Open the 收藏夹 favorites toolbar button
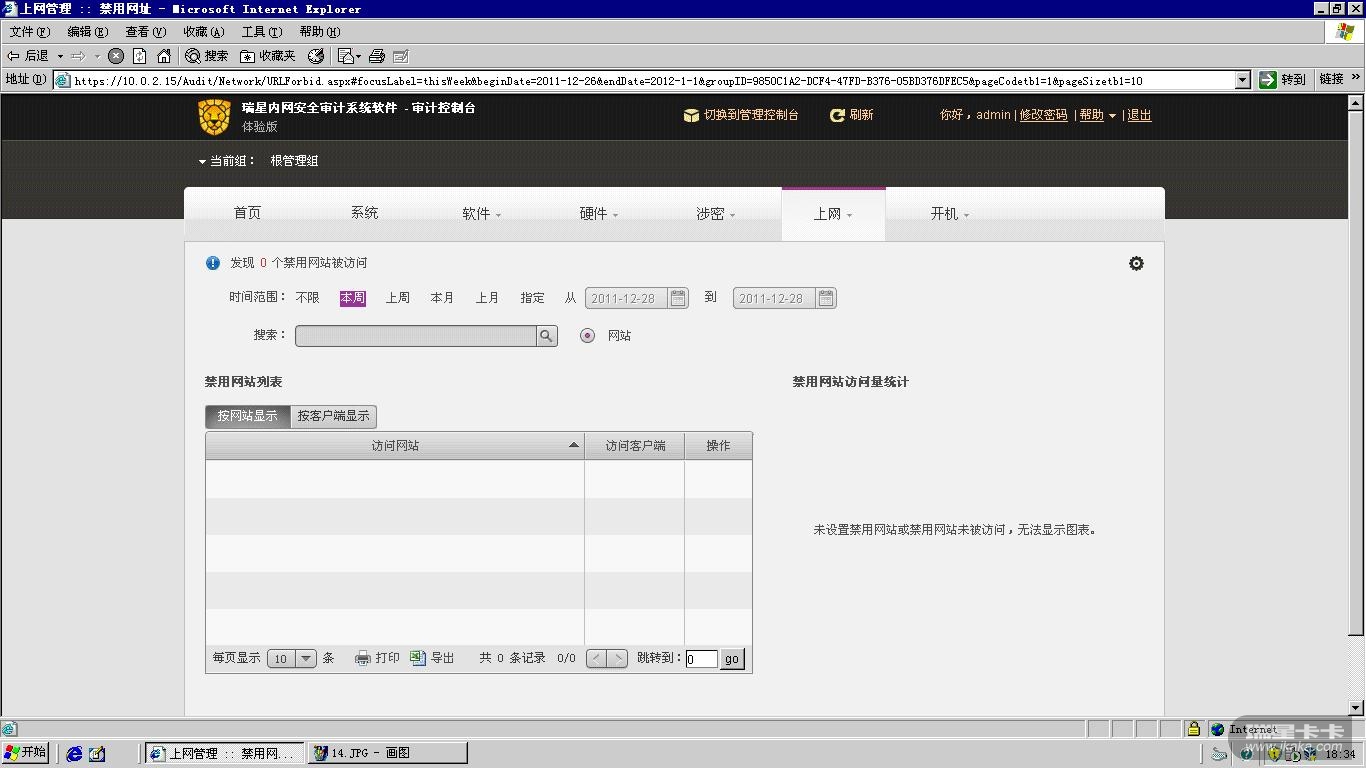The height and width of the screenshot is (768, 1366). pyautogui.click(x=267, y=56)
